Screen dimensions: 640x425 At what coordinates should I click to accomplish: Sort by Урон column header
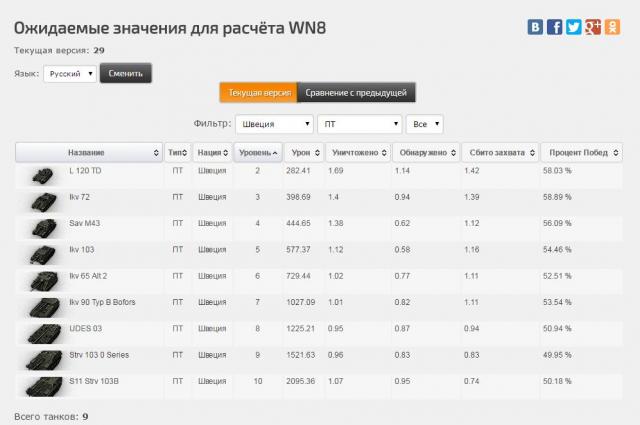point(302,153)
